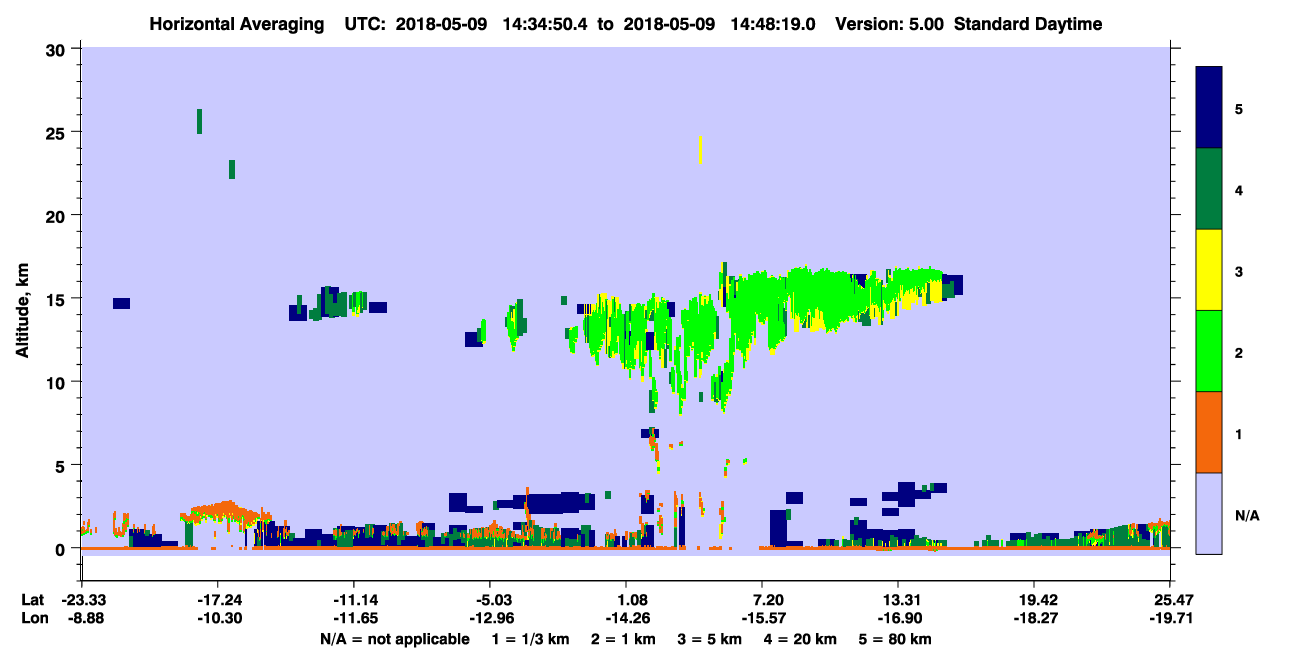Click legend text '3 = 5 km'
Image resolution: width=1300 pixels, height=667 pixels.
coord(710,639)
